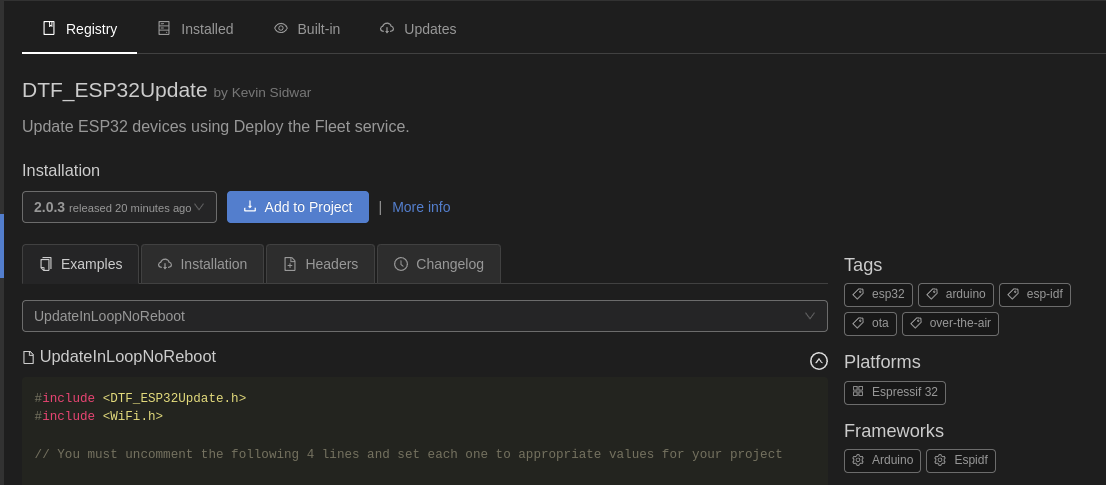Click the Examples copy icon
Image resolution: width=1106 pixels, height=485 pixels.
point(46,264)
